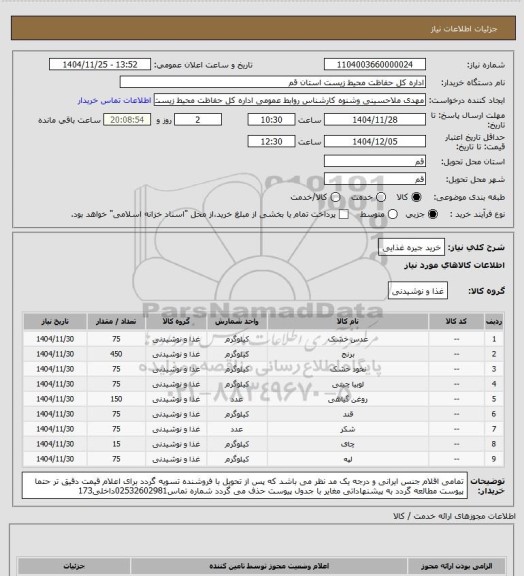Click the remaining days field showing 2
The width and height of the screenshot is (524, 576).
pos(198,120)
